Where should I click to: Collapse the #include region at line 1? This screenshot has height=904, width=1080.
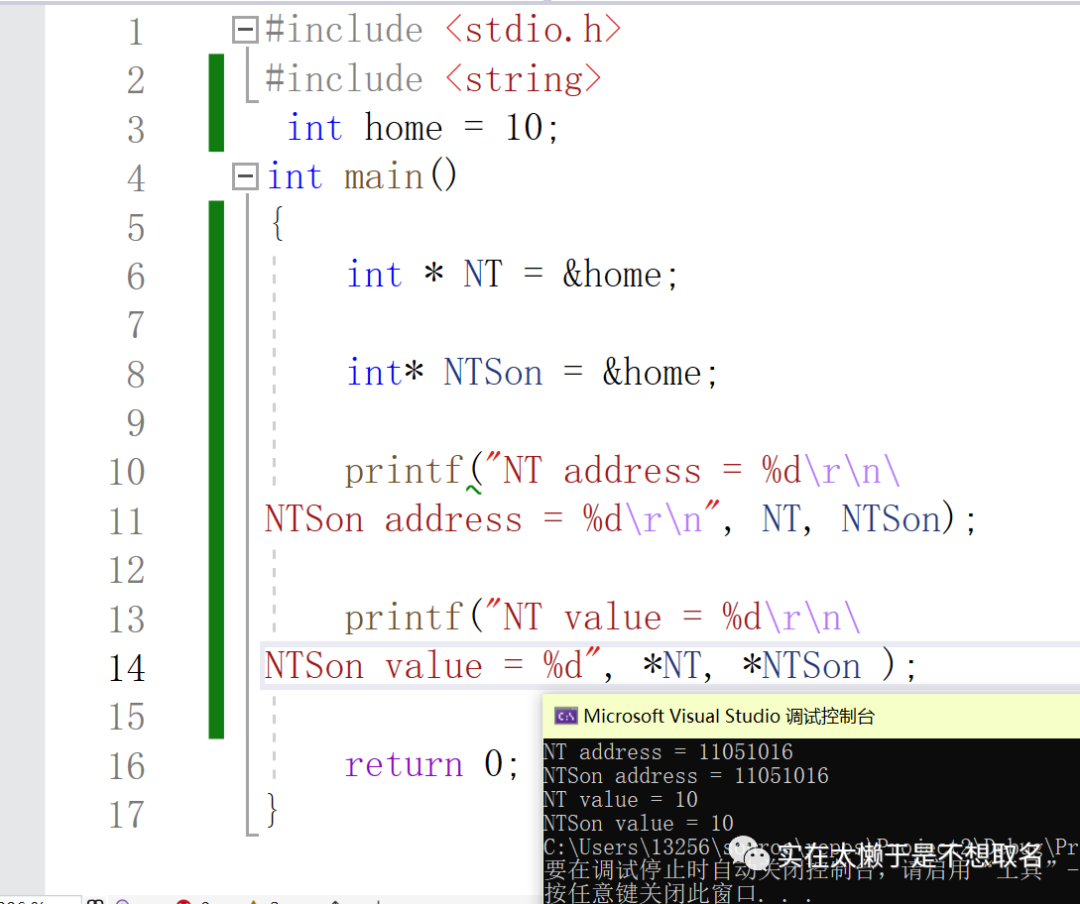pyautogui.click(x=245, y=31)
